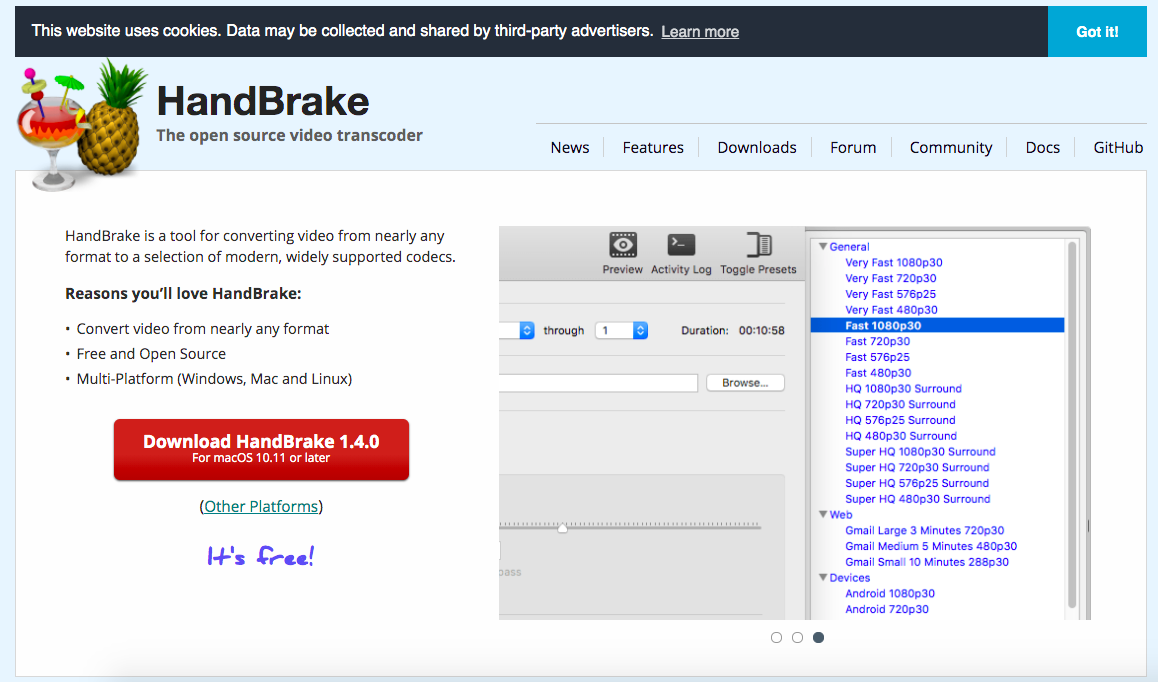Open the chapter end dropdown showing 1
Viewport: 1158px width, 682px height.
click(622, 330)
